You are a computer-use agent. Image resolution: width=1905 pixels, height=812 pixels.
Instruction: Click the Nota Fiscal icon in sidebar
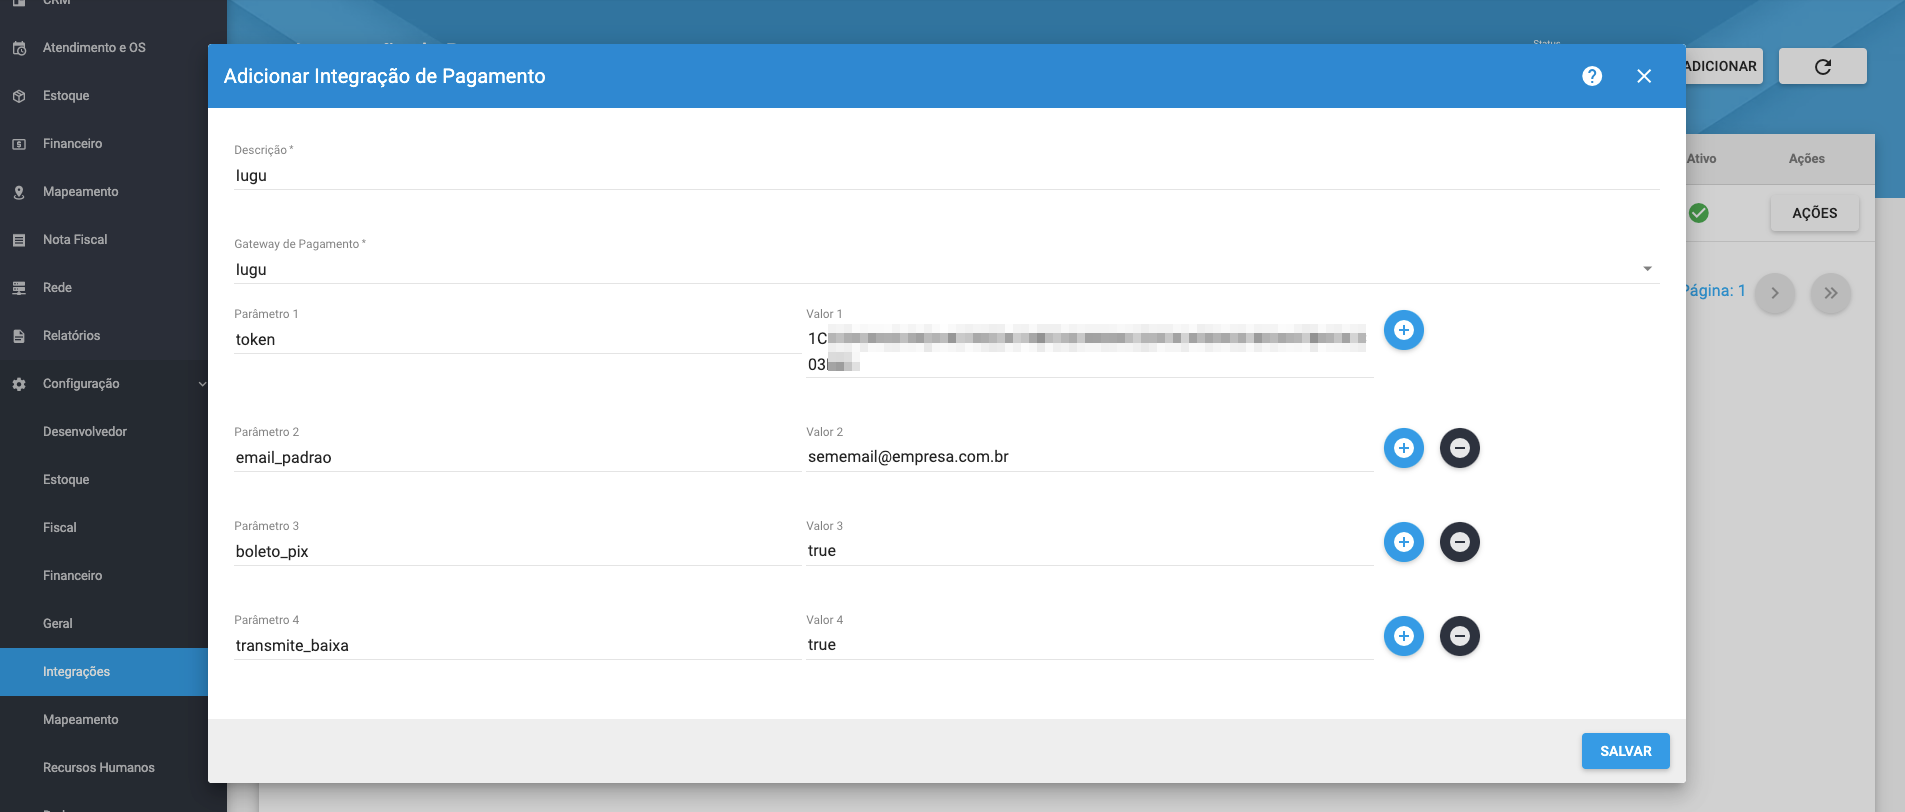coord(19,240)
